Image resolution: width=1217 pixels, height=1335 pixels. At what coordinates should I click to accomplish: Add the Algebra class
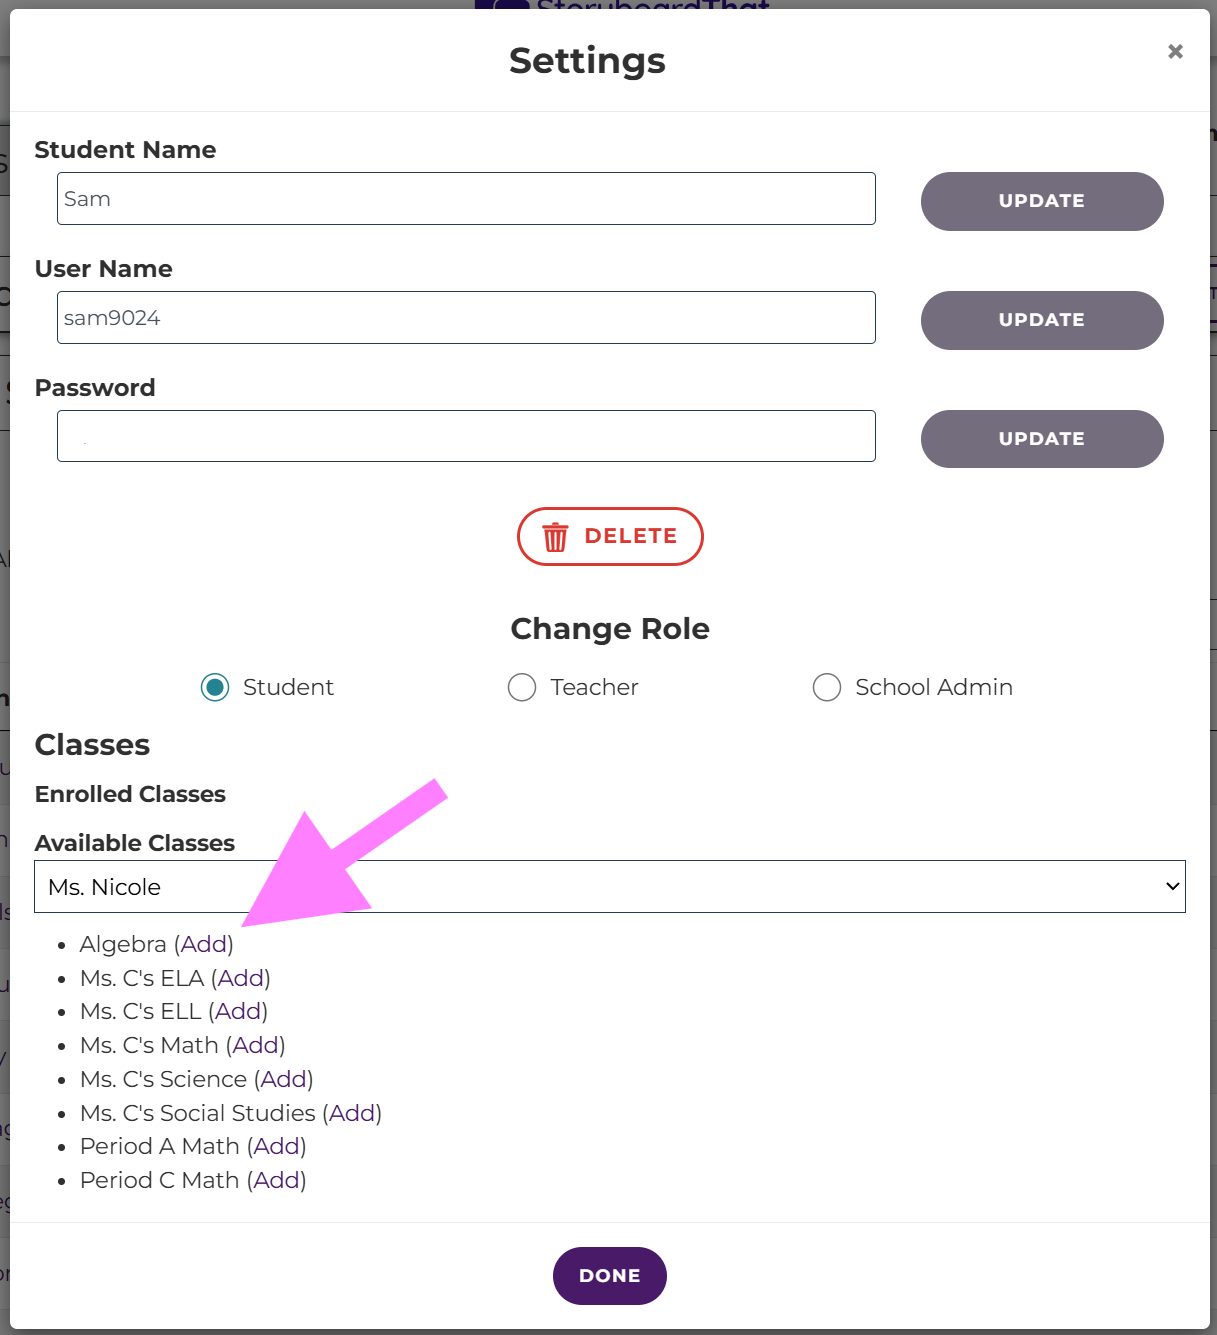point(204,944)
